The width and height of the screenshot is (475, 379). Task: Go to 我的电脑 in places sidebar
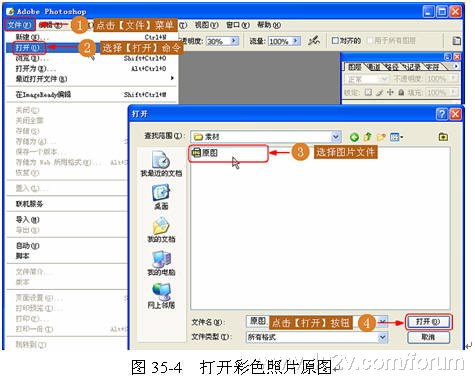click(x=161, y=263)
